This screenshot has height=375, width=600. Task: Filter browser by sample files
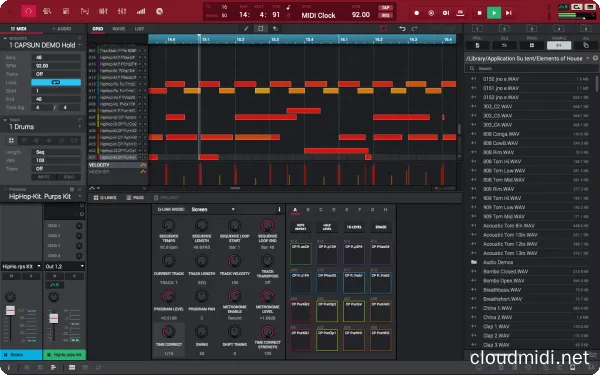point(559,45)
